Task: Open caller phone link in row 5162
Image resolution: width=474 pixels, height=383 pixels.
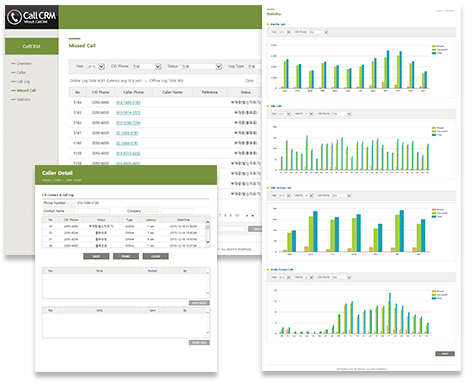Action: [x=128, y=123]
